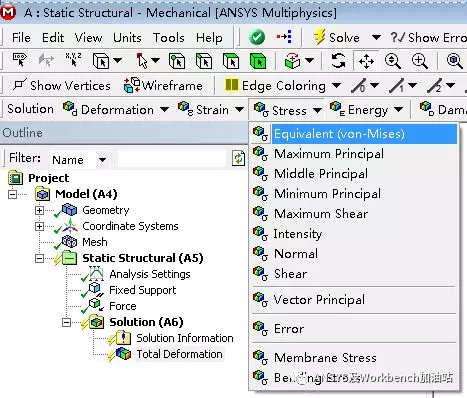Open the View menu
Image resolution: width=467 pixels, height=398 pixels.
(x=88, y=38)
